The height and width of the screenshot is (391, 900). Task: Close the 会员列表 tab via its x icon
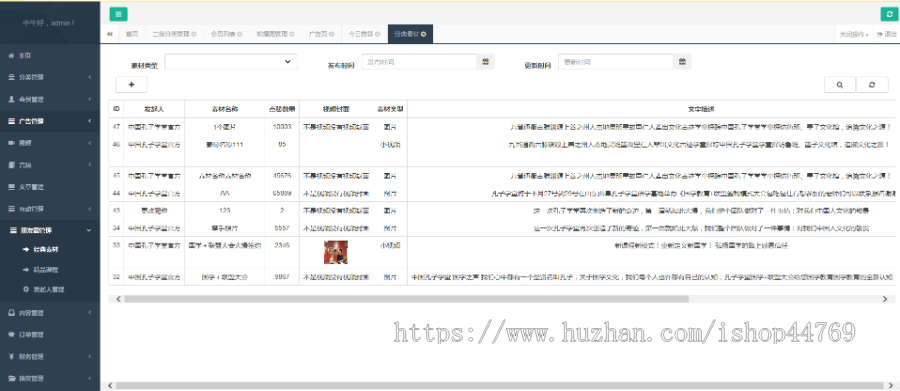pyautogui.click(x=240, y=34)
